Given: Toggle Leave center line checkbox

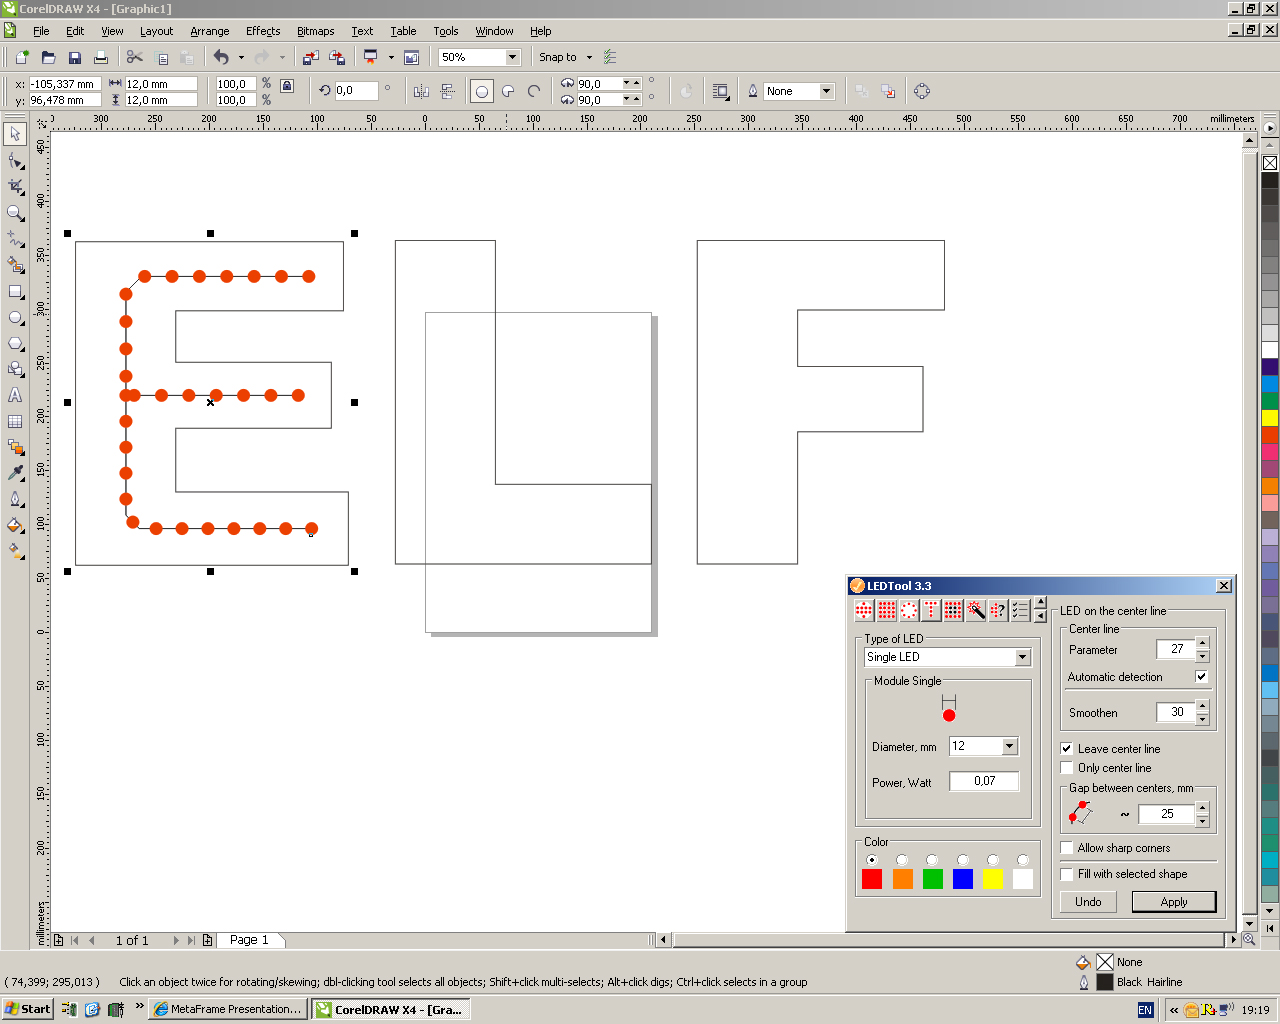Looking at the screenshot, I should coord(1067,749).
